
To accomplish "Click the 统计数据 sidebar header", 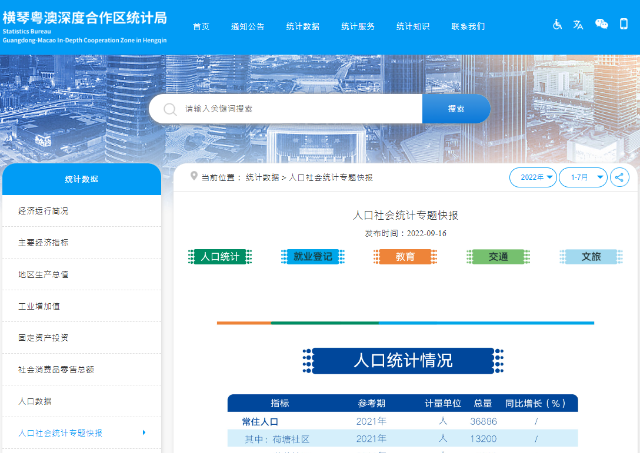I will [82, 179].
